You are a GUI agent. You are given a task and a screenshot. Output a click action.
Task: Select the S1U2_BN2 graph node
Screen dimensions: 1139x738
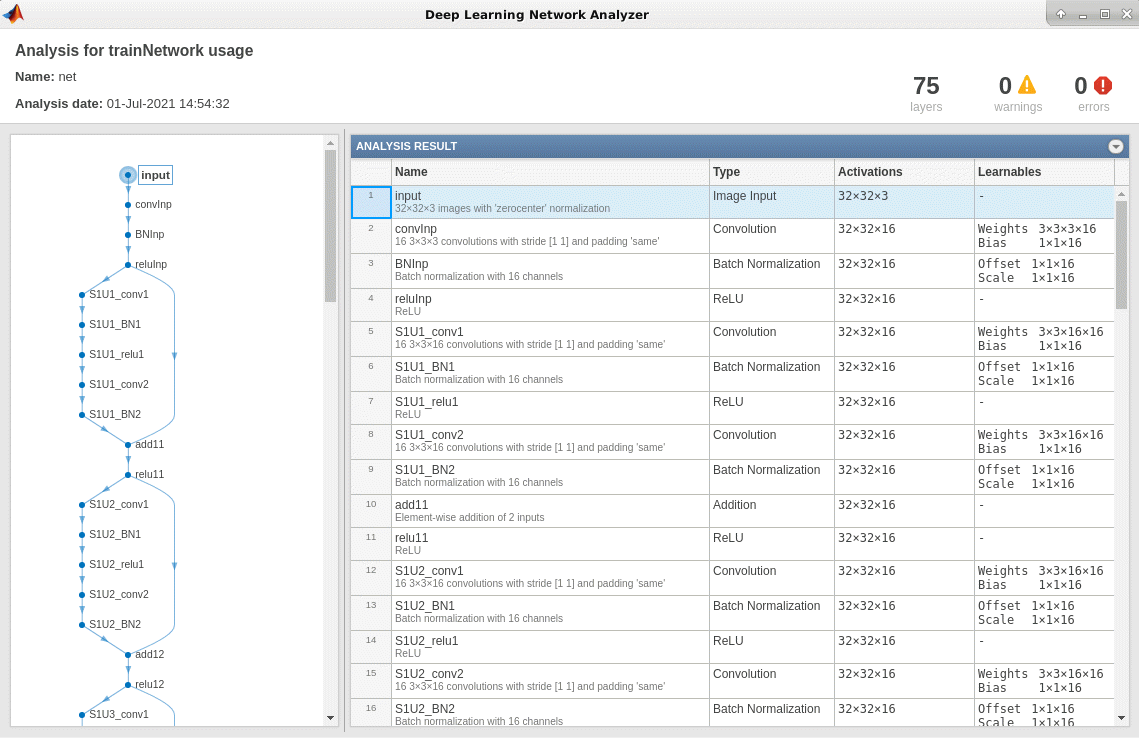pos(82,625)
